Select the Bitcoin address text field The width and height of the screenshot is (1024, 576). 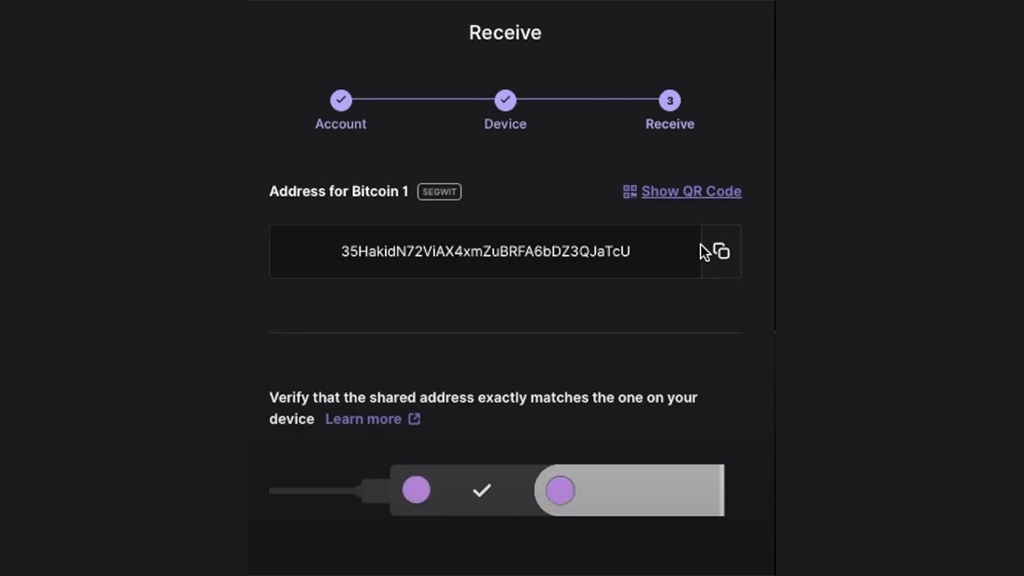[x=485, y=251]
